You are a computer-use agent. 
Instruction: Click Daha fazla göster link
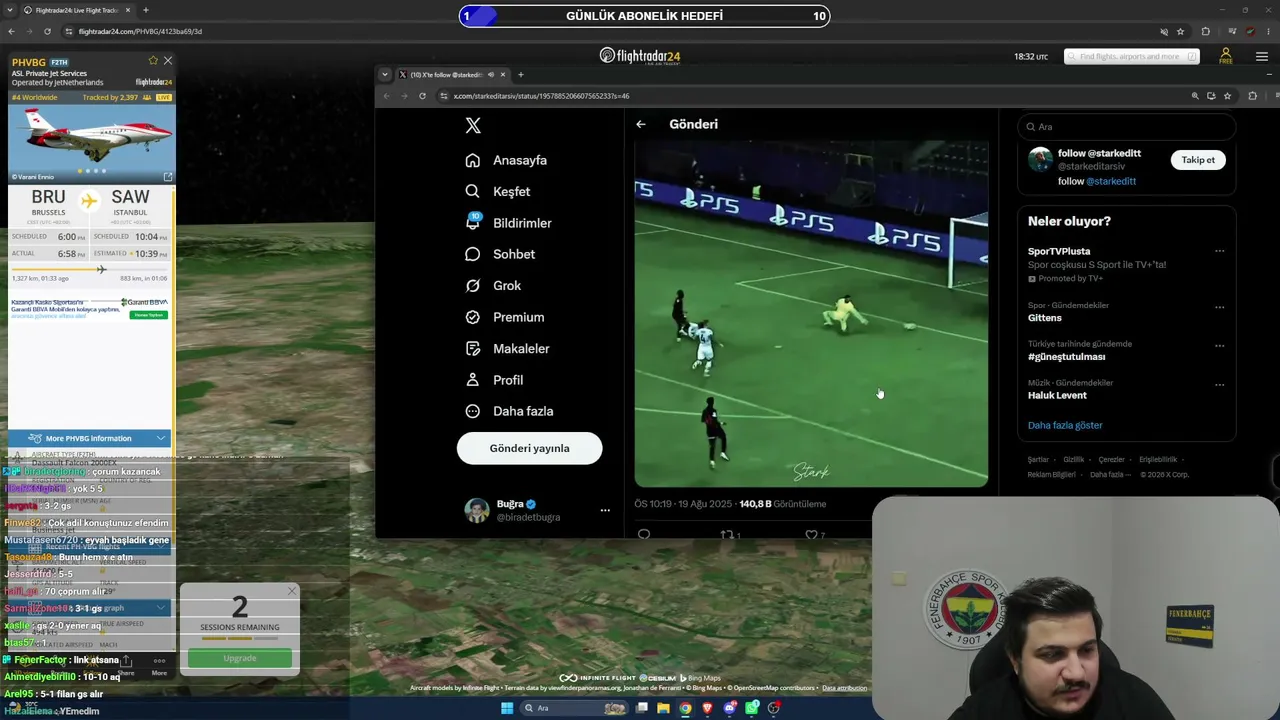pos(1065,425)
